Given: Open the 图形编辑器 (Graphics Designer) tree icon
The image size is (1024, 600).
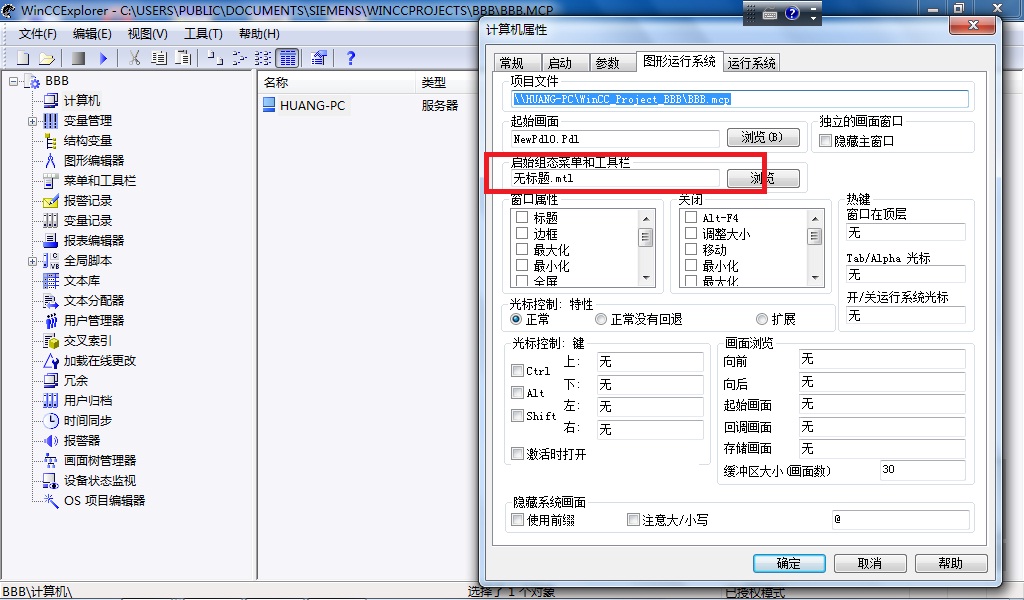Looking at the screenshot, I should point(51,161).
